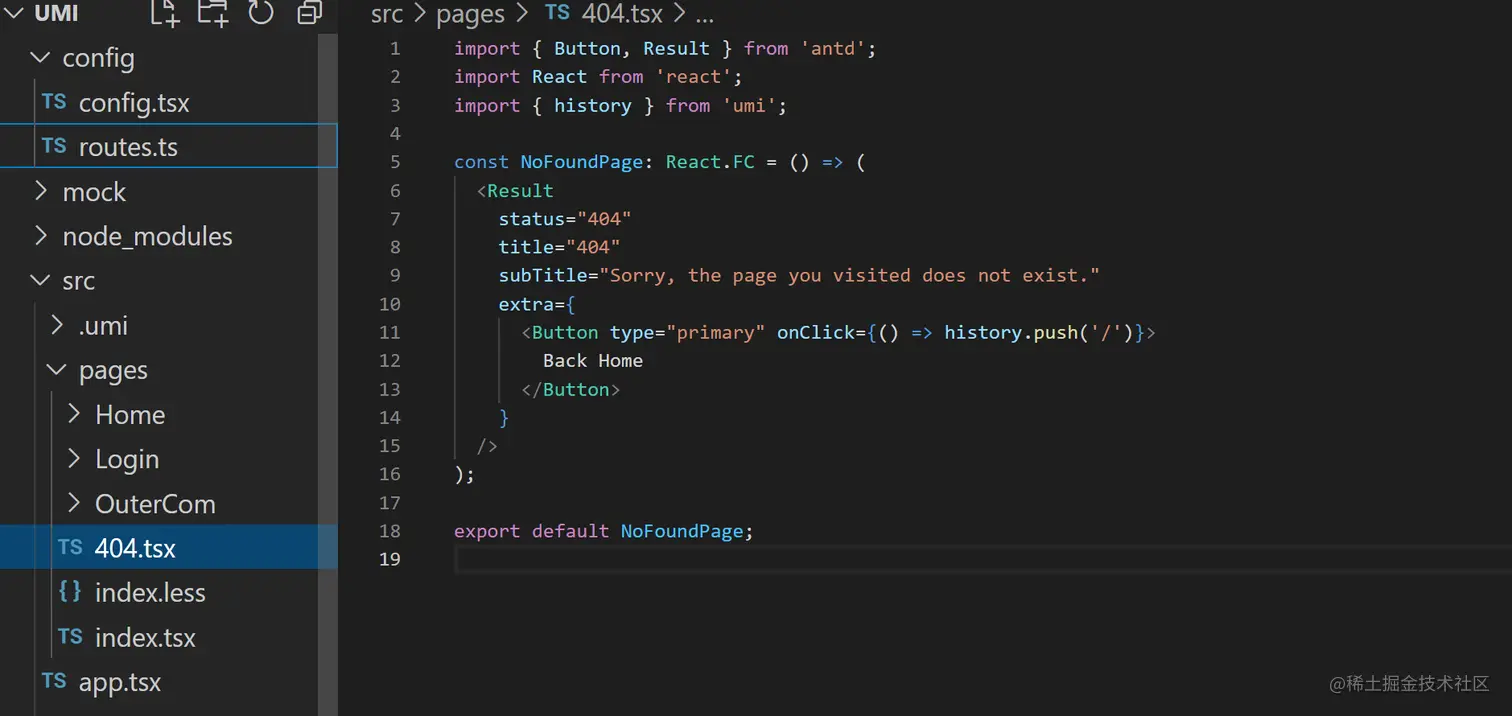This screenshot has width=1512, height=716.
Task: Click line number 11 in the gutter
Action: point(390,332)
